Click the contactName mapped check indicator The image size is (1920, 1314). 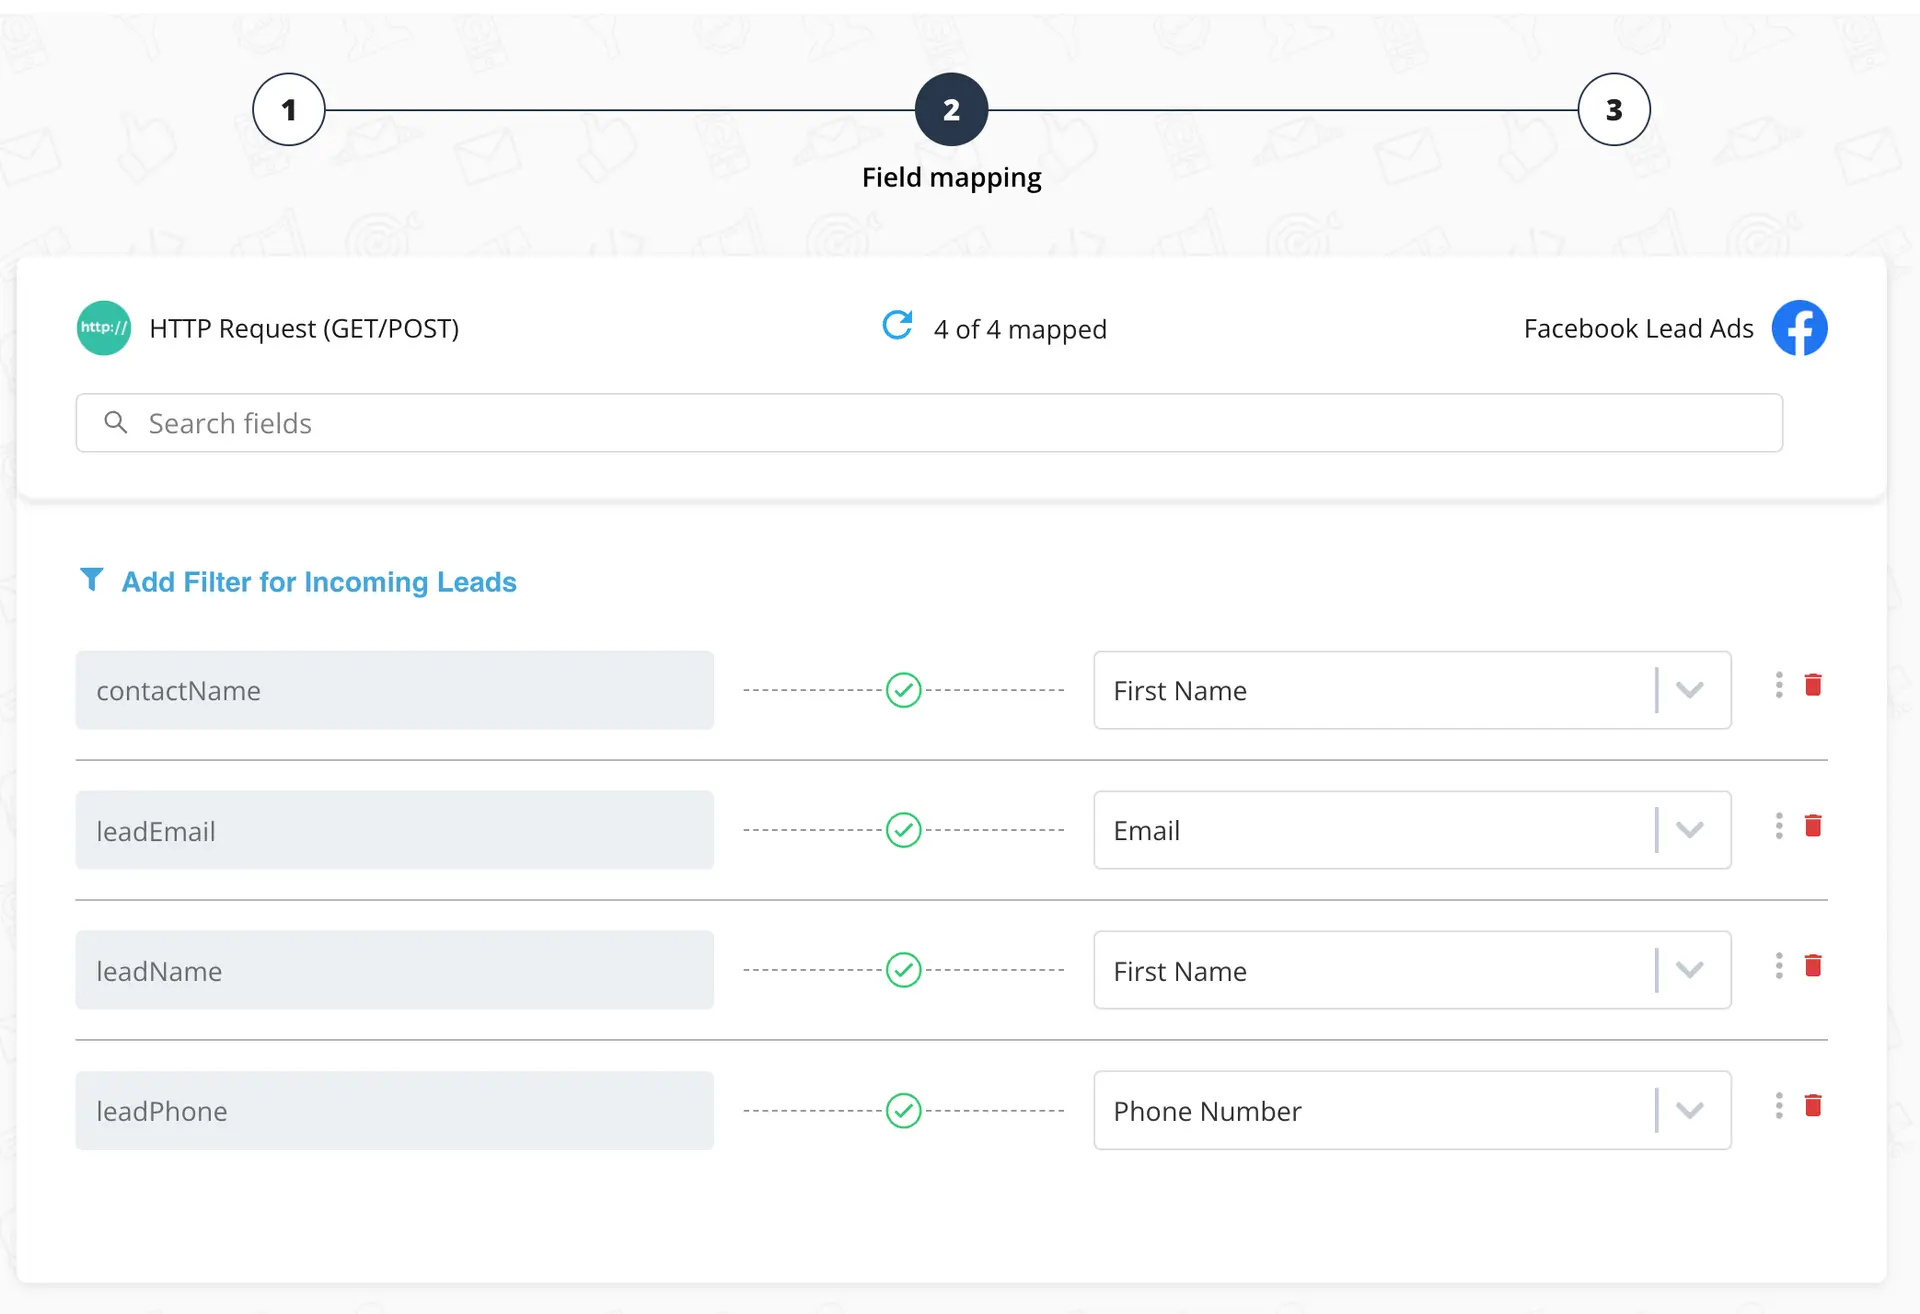coord(903,690)
